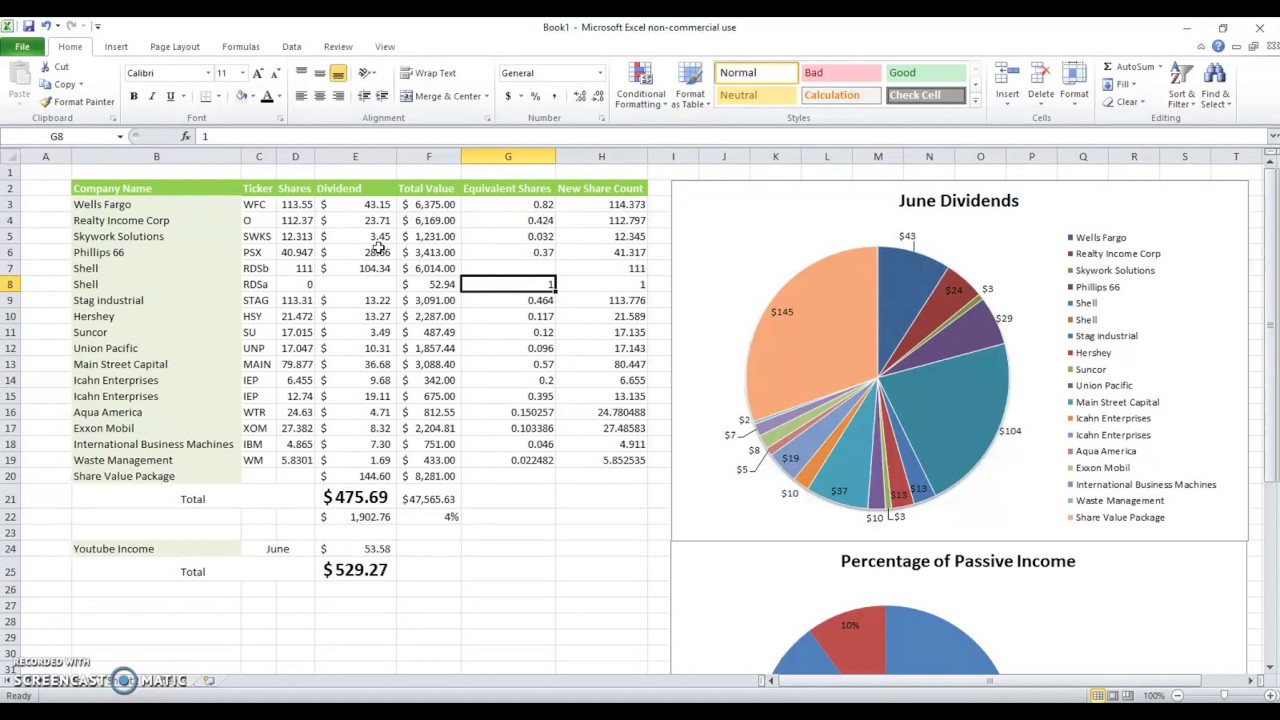Click Increase Font Size icon

258,73
